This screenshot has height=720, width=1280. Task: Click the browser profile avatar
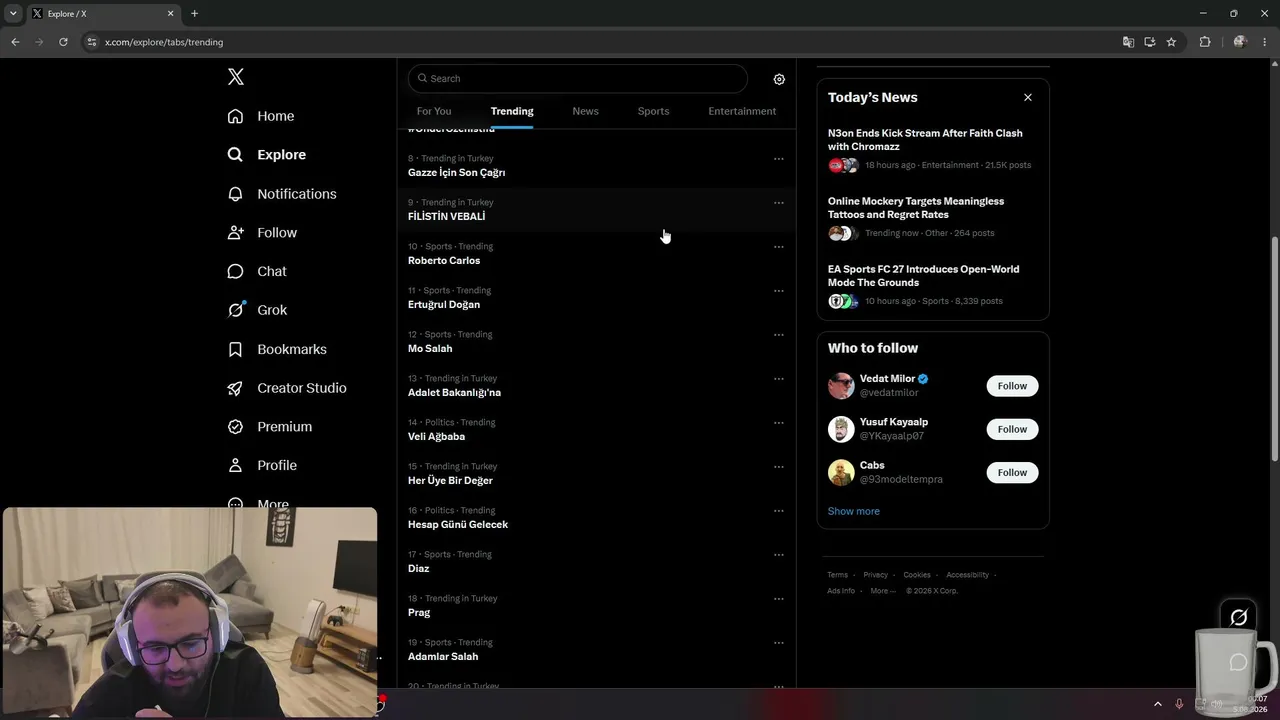pos(1240,42)
